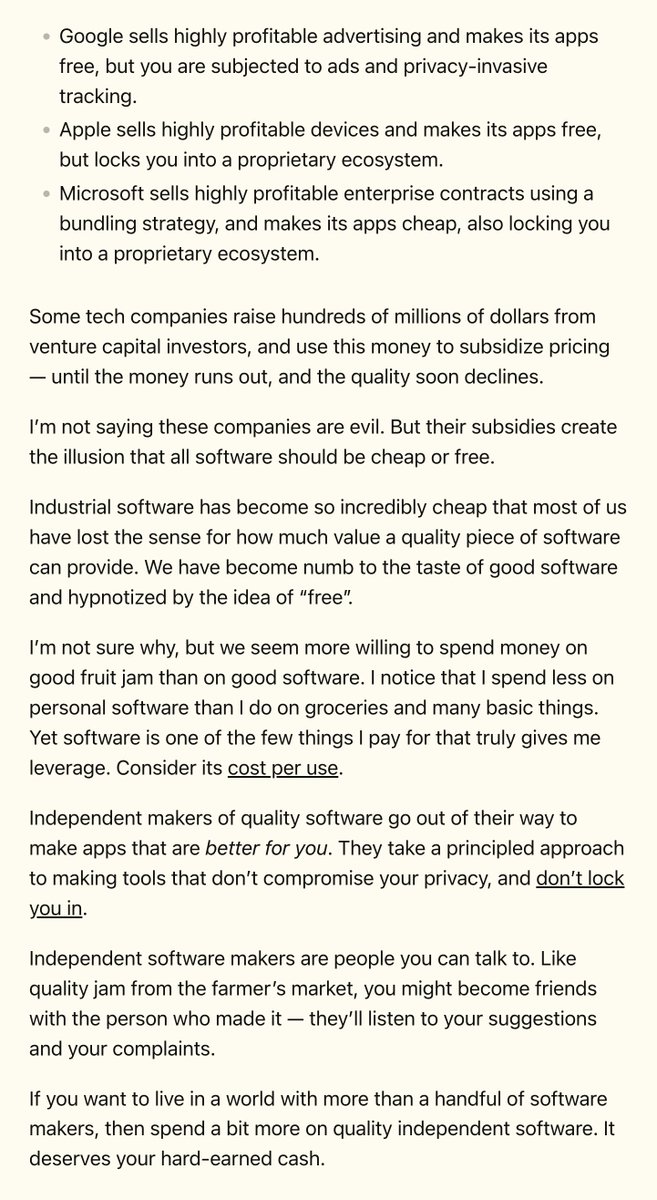Click the bullet dot before the Google item
Image resolution: width=657 pixels, height=1200 pixels.
point(45,37)
